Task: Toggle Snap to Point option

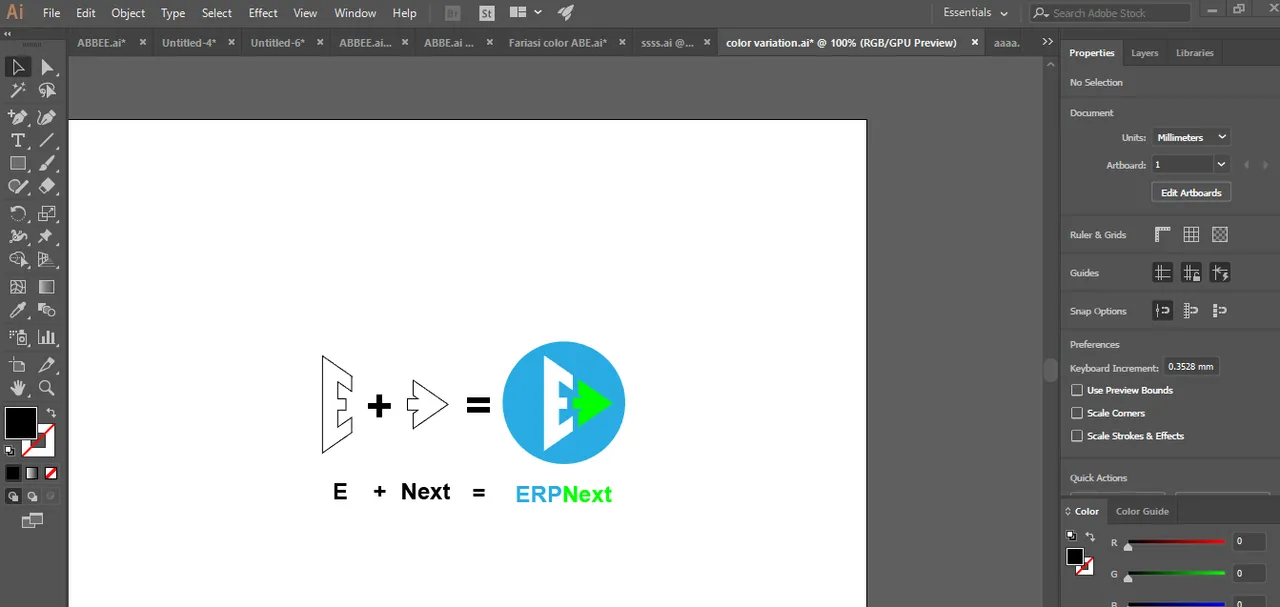Action: coord(1162,311)
